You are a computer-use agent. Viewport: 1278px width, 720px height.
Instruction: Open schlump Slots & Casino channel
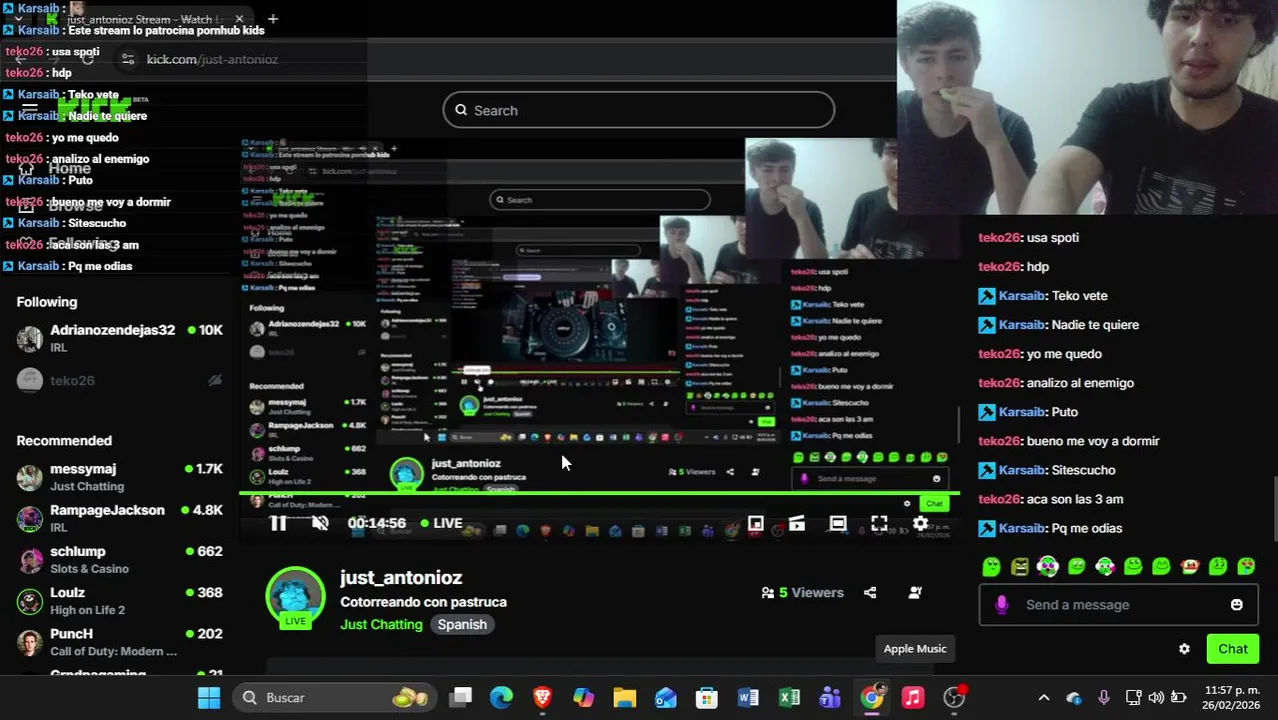tap(120, 559)
